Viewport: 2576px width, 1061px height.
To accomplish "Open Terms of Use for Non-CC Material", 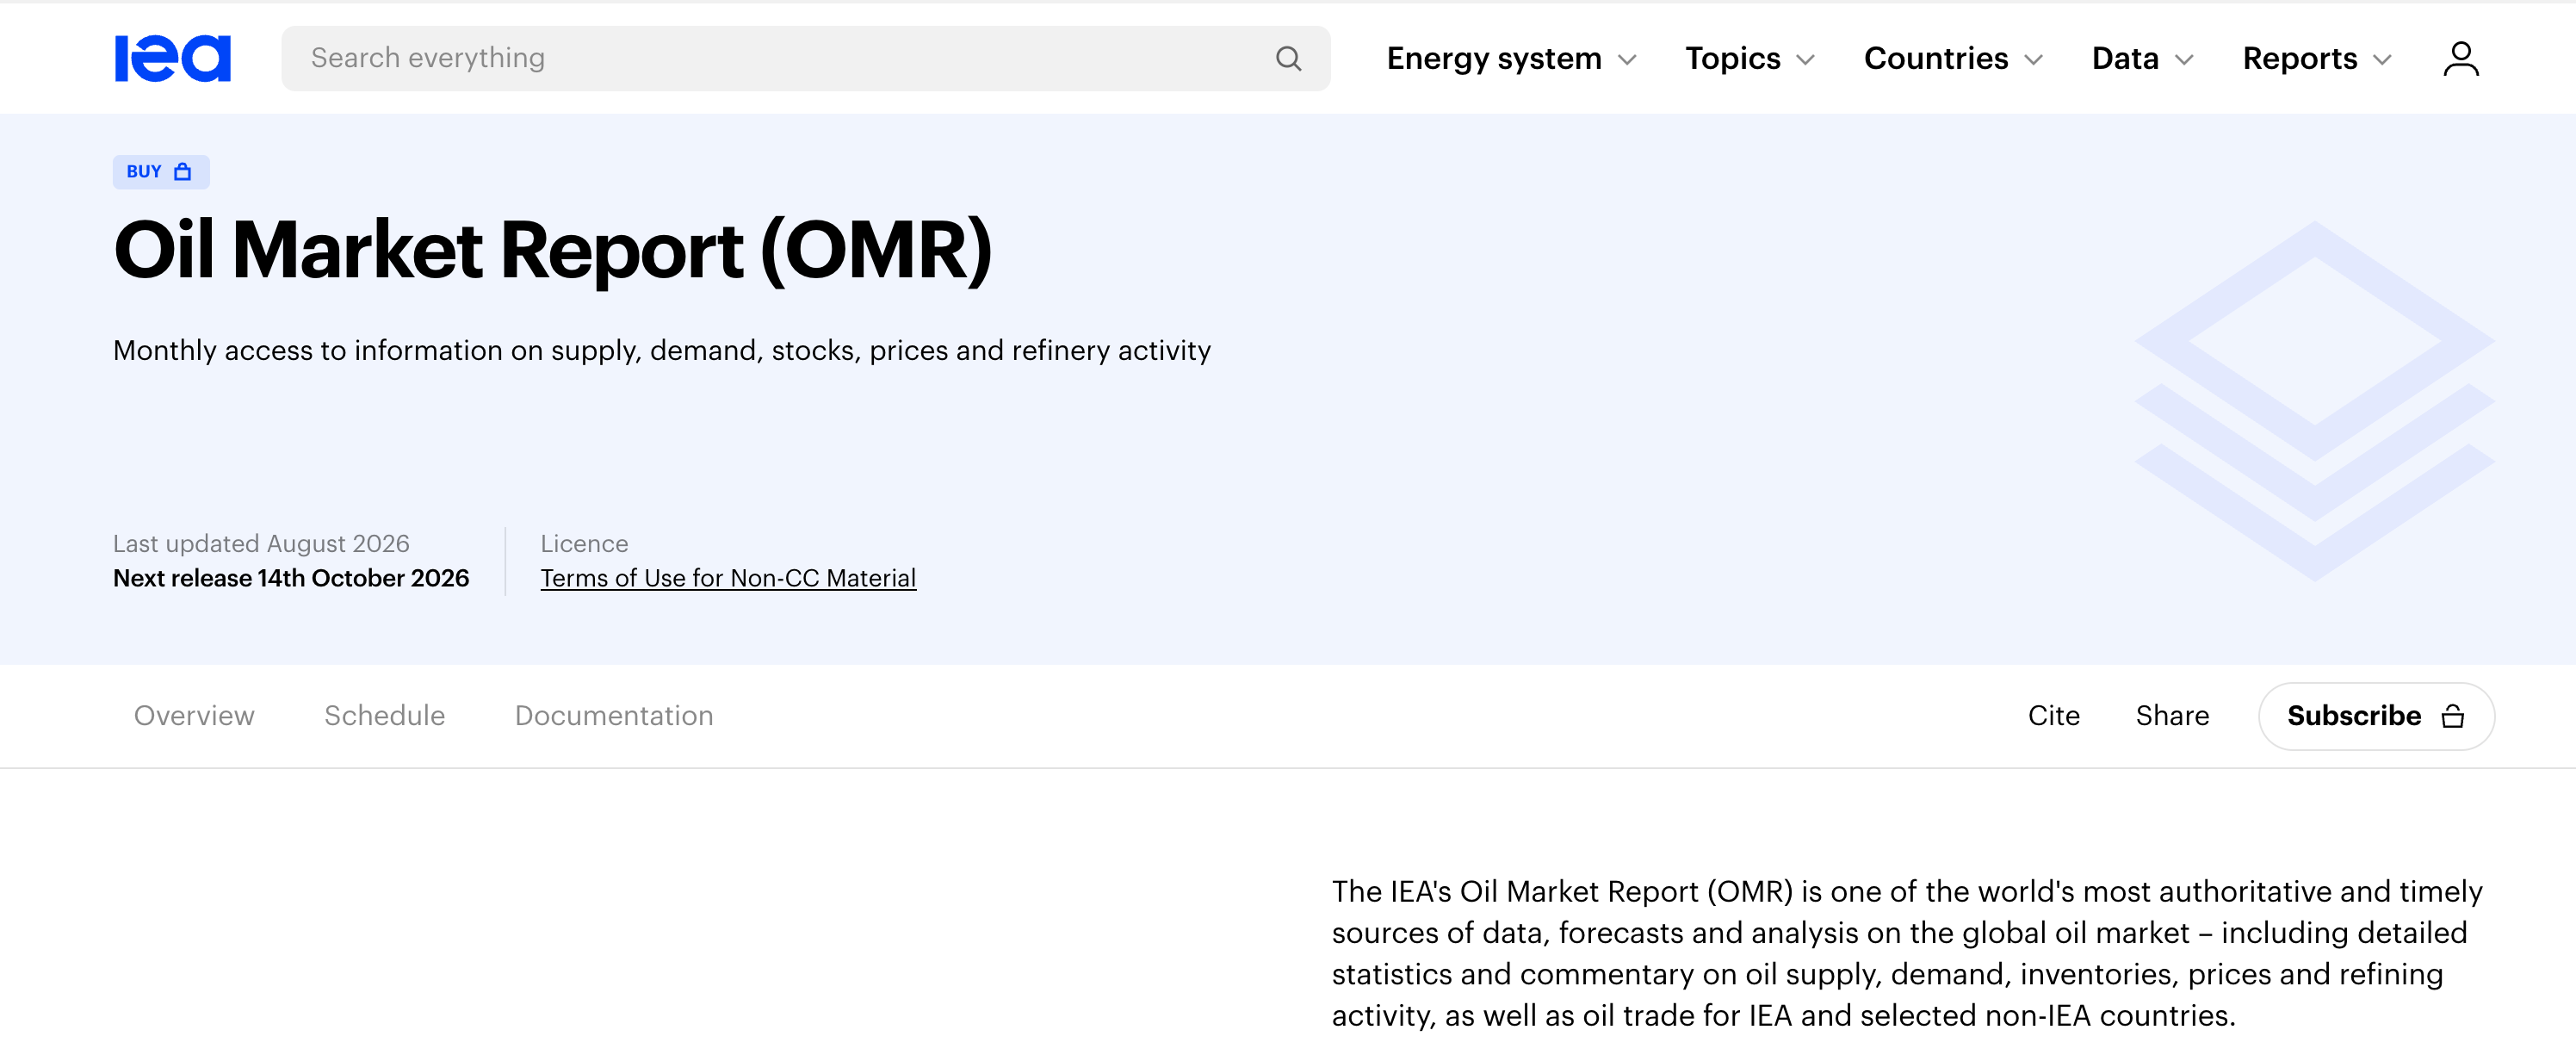I will (x=728, y=578).
